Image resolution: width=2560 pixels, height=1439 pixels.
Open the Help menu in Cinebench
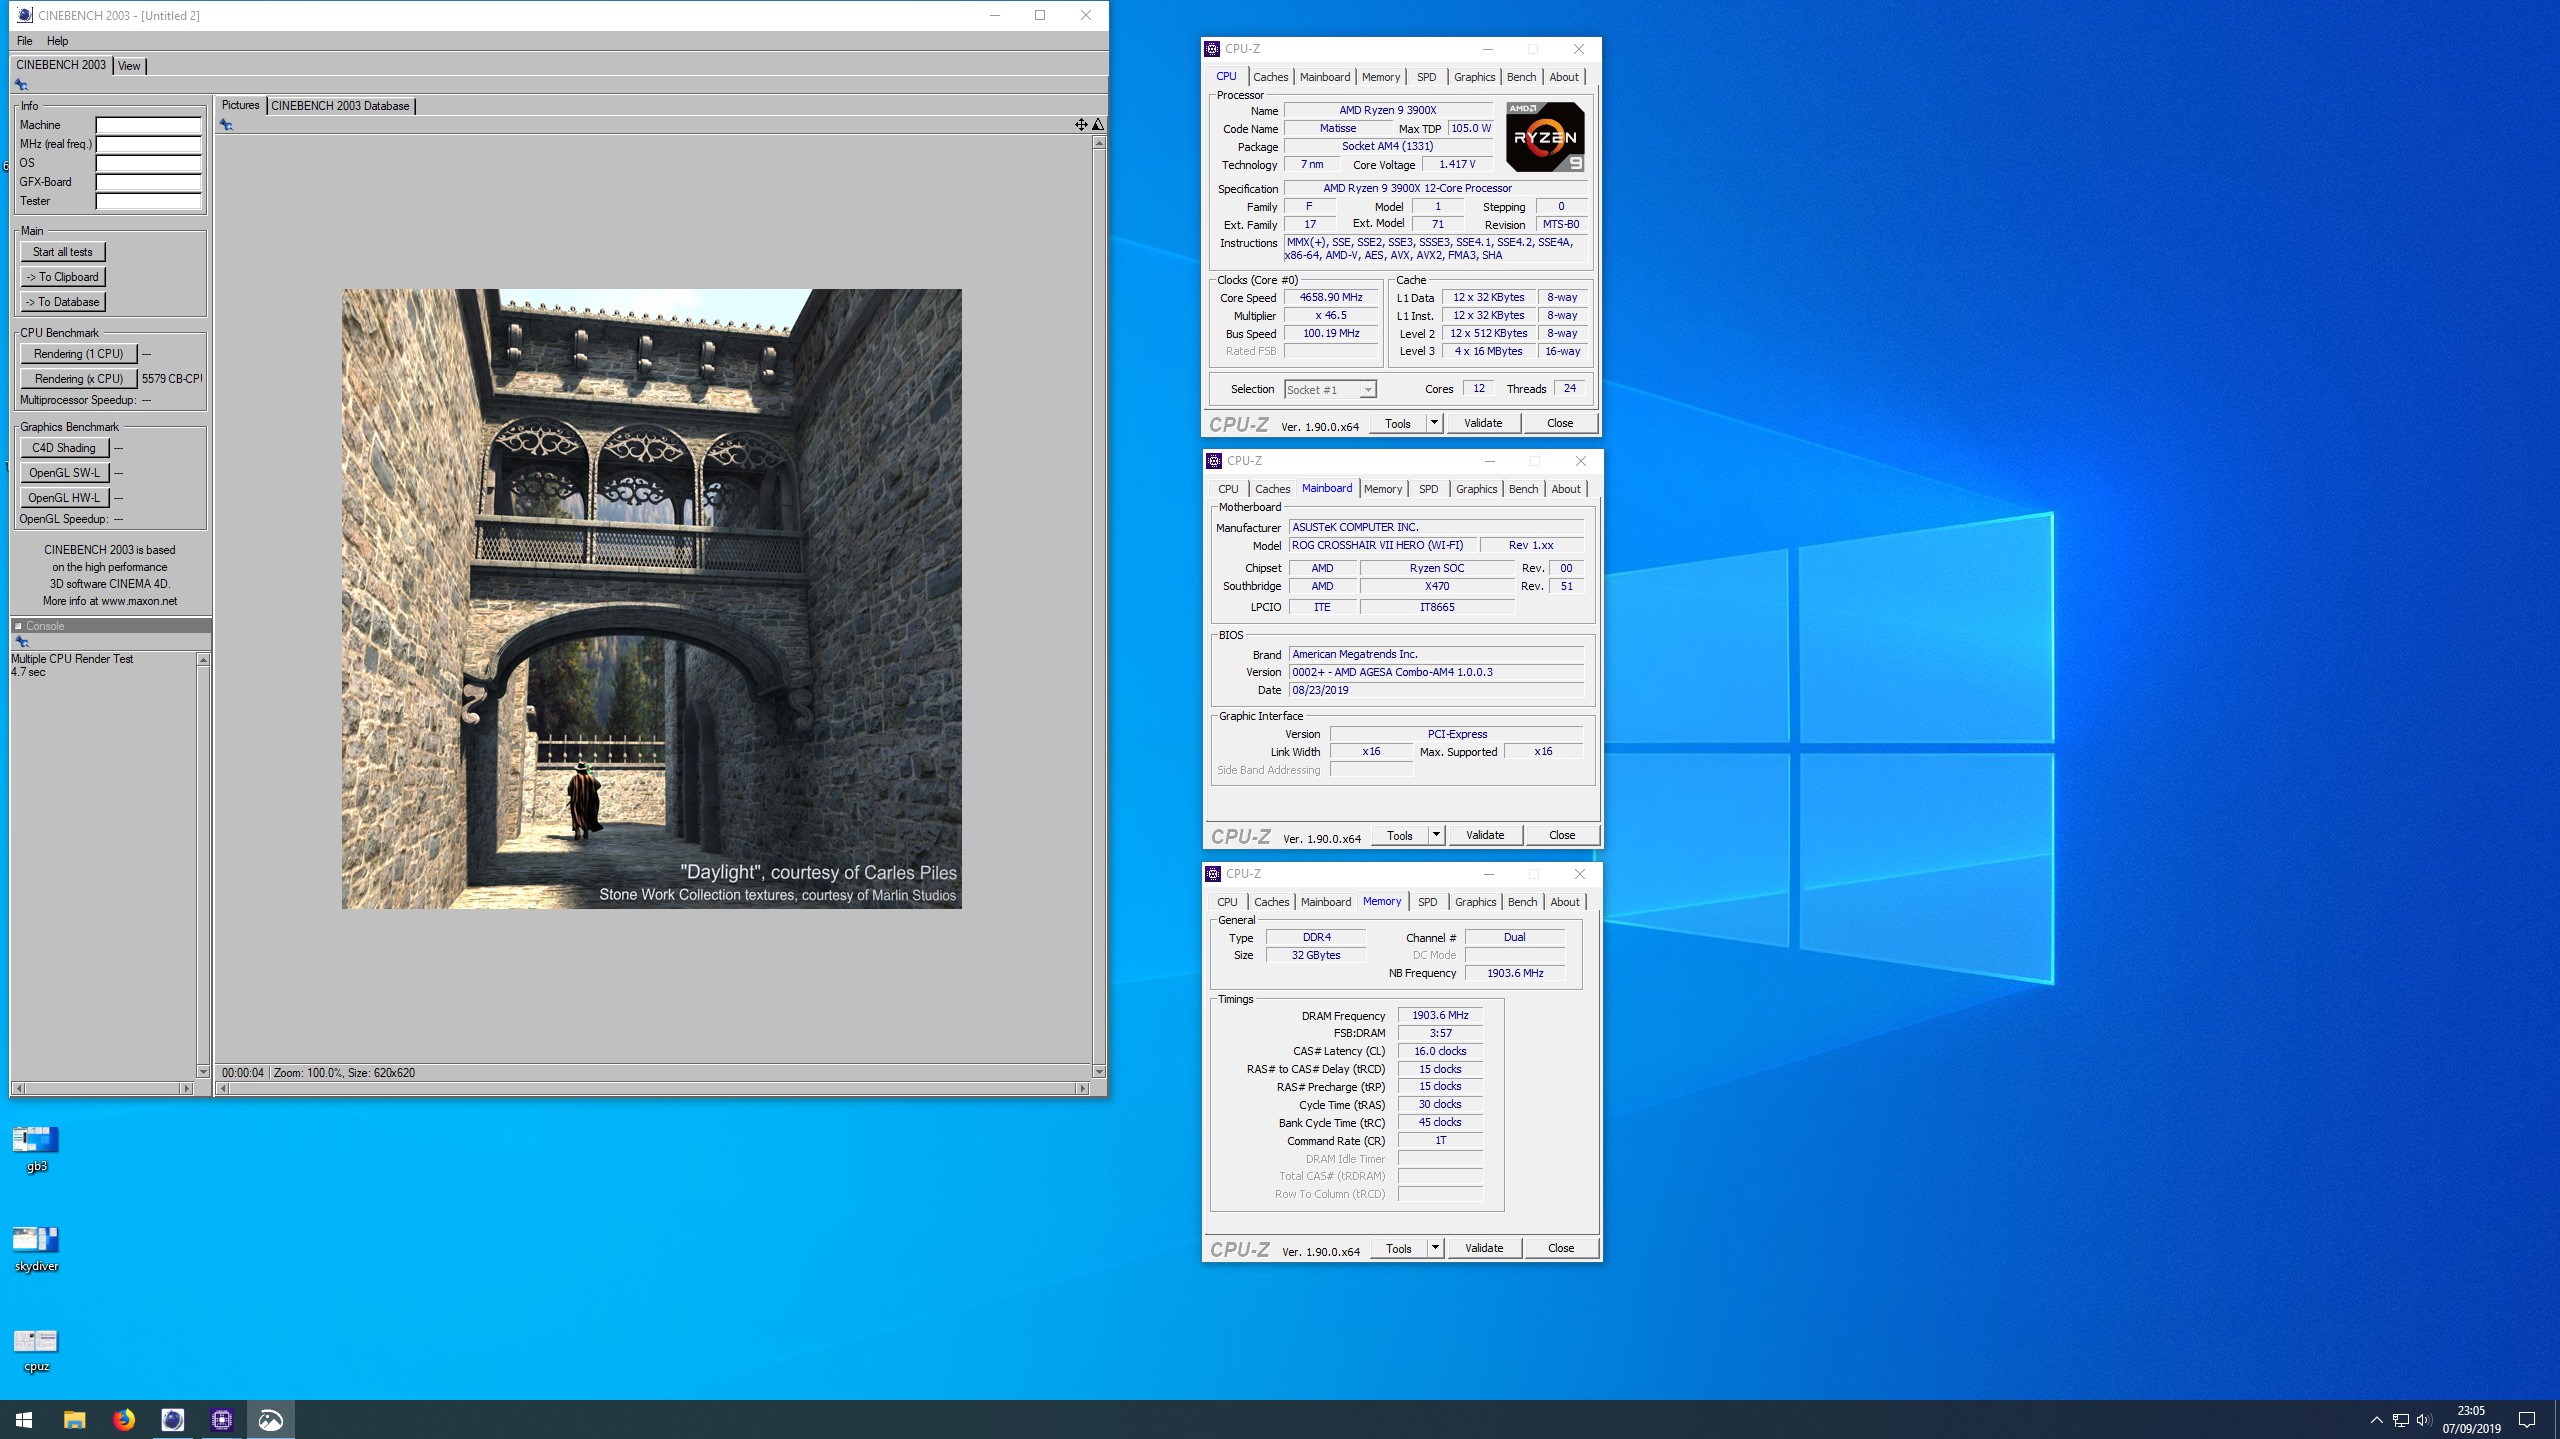click(x=58, y=41)
